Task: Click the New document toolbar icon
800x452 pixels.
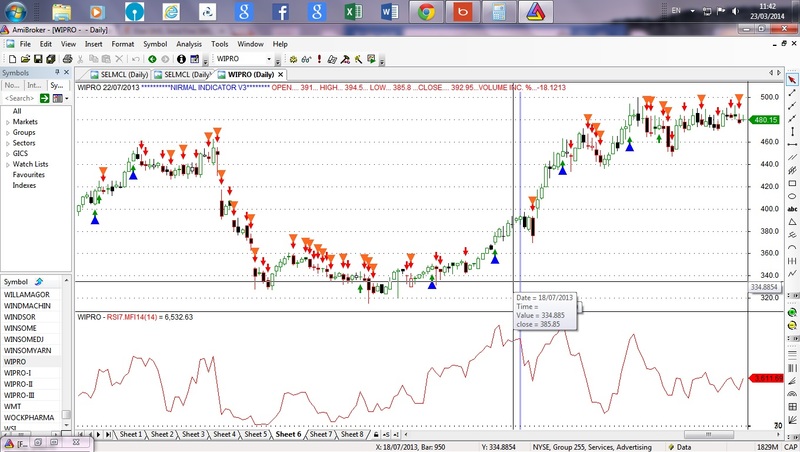Action: 12,59
